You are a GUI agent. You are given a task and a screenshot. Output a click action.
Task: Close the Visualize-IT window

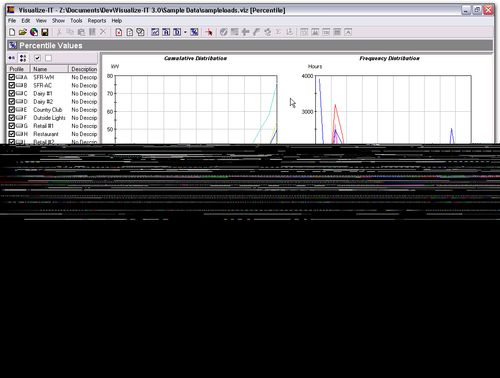[488, 10]
